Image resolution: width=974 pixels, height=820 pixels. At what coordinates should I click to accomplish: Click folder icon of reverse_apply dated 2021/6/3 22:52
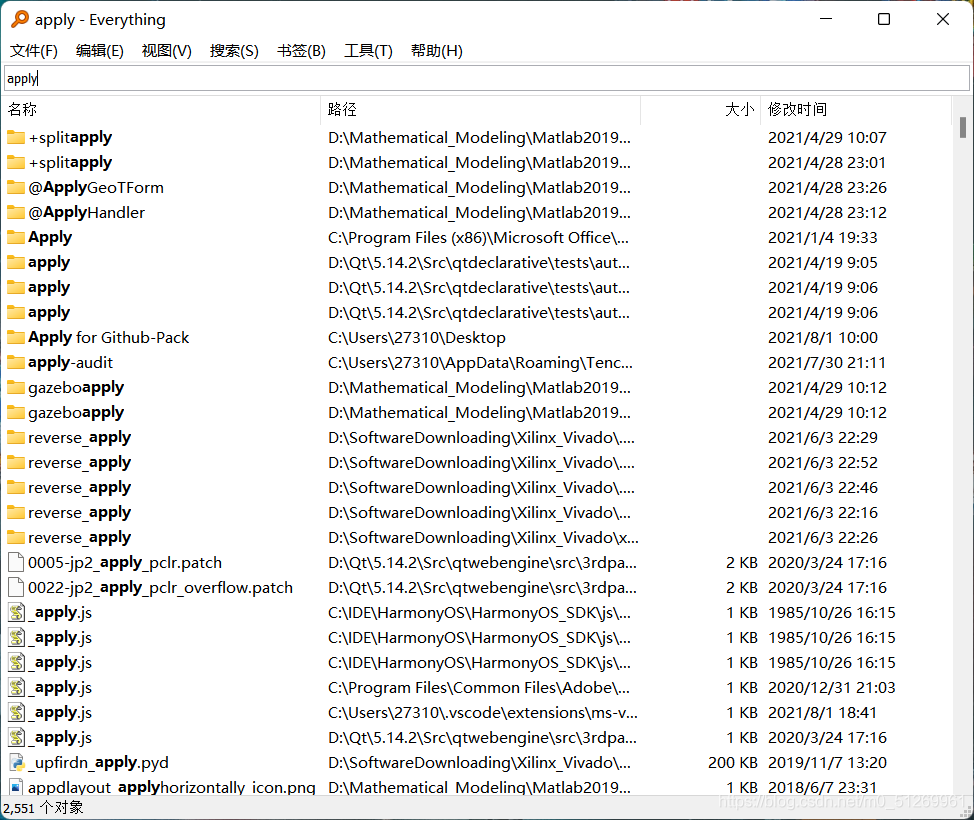16,462
